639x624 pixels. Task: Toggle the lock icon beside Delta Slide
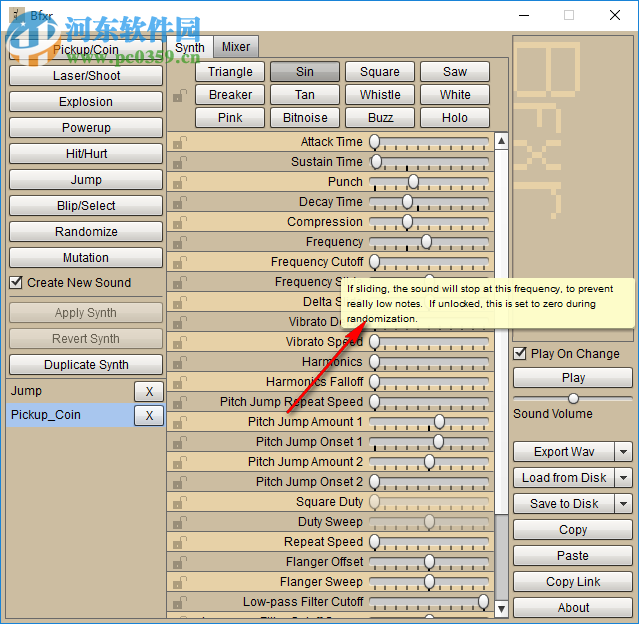click(179, 302)
